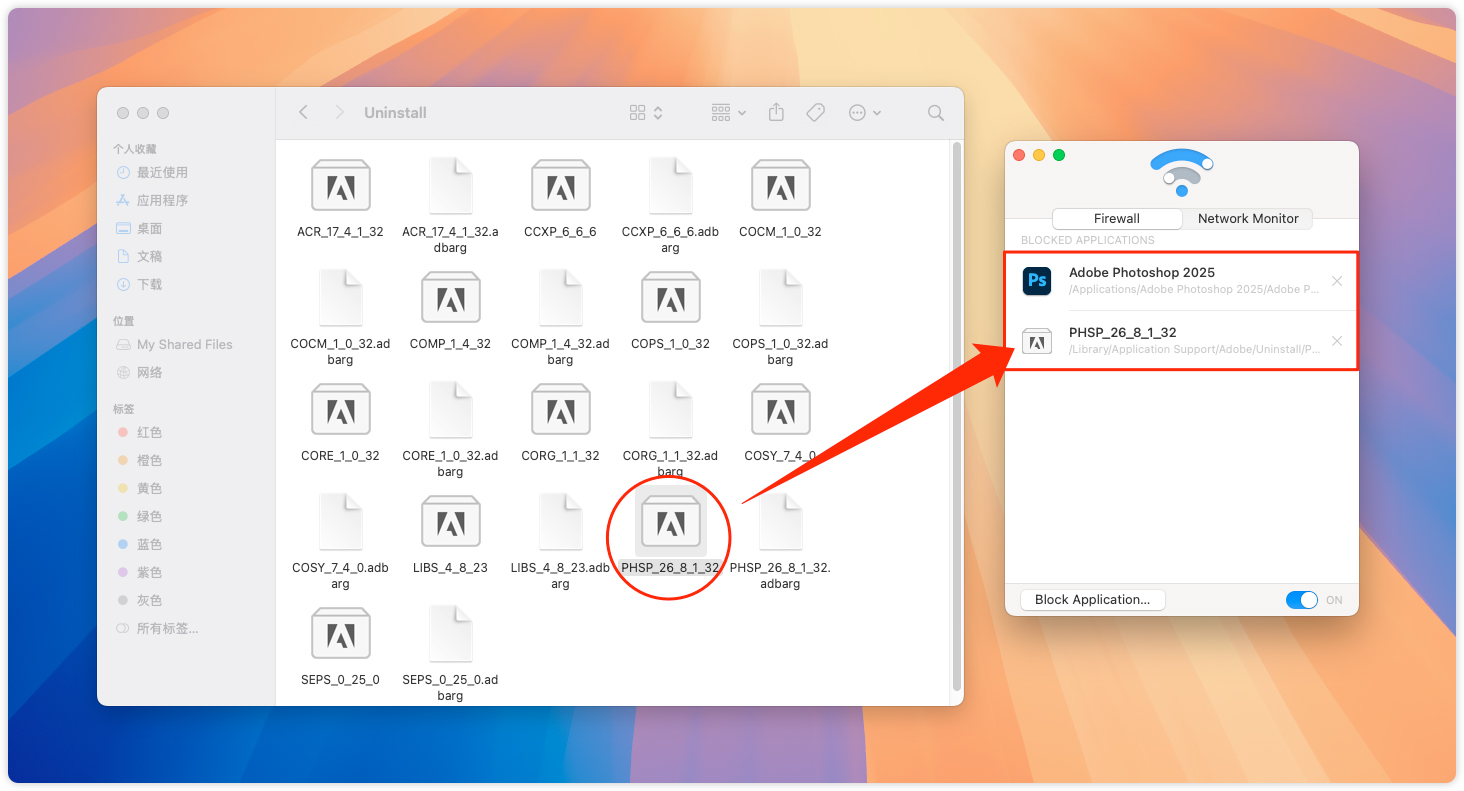Select the COPS_1_0_32 uninstaller icon

point(670,298)
